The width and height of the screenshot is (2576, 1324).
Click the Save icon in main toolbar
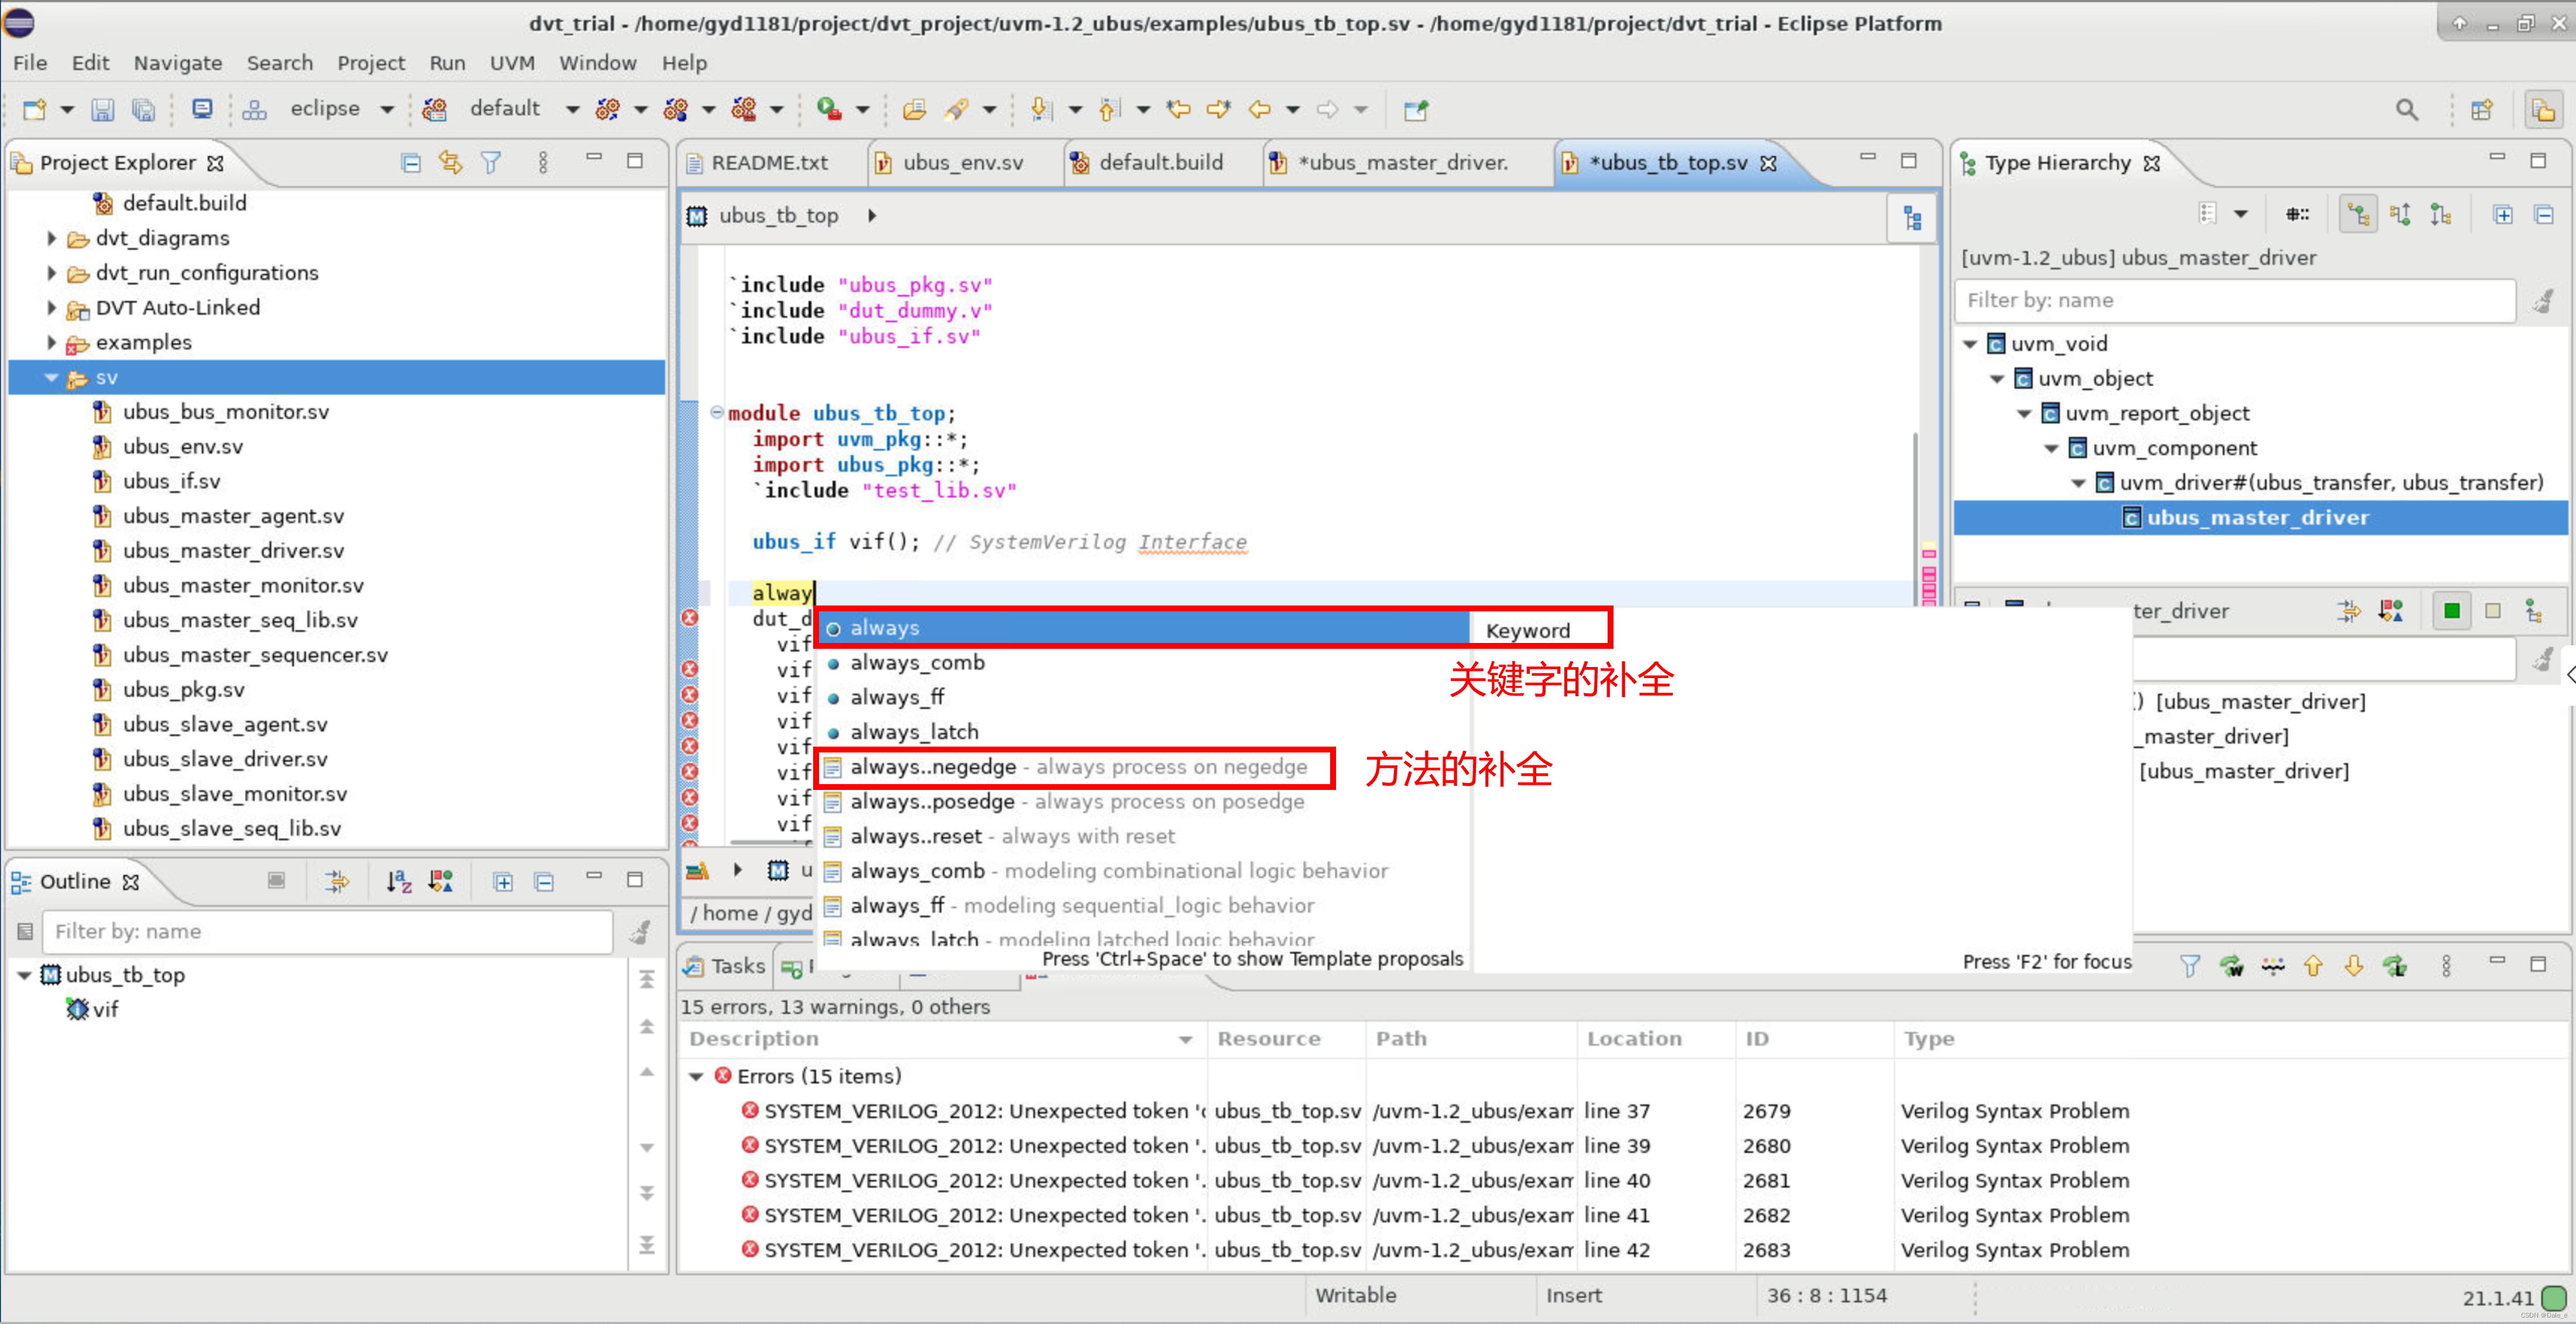tap(102, 109)
